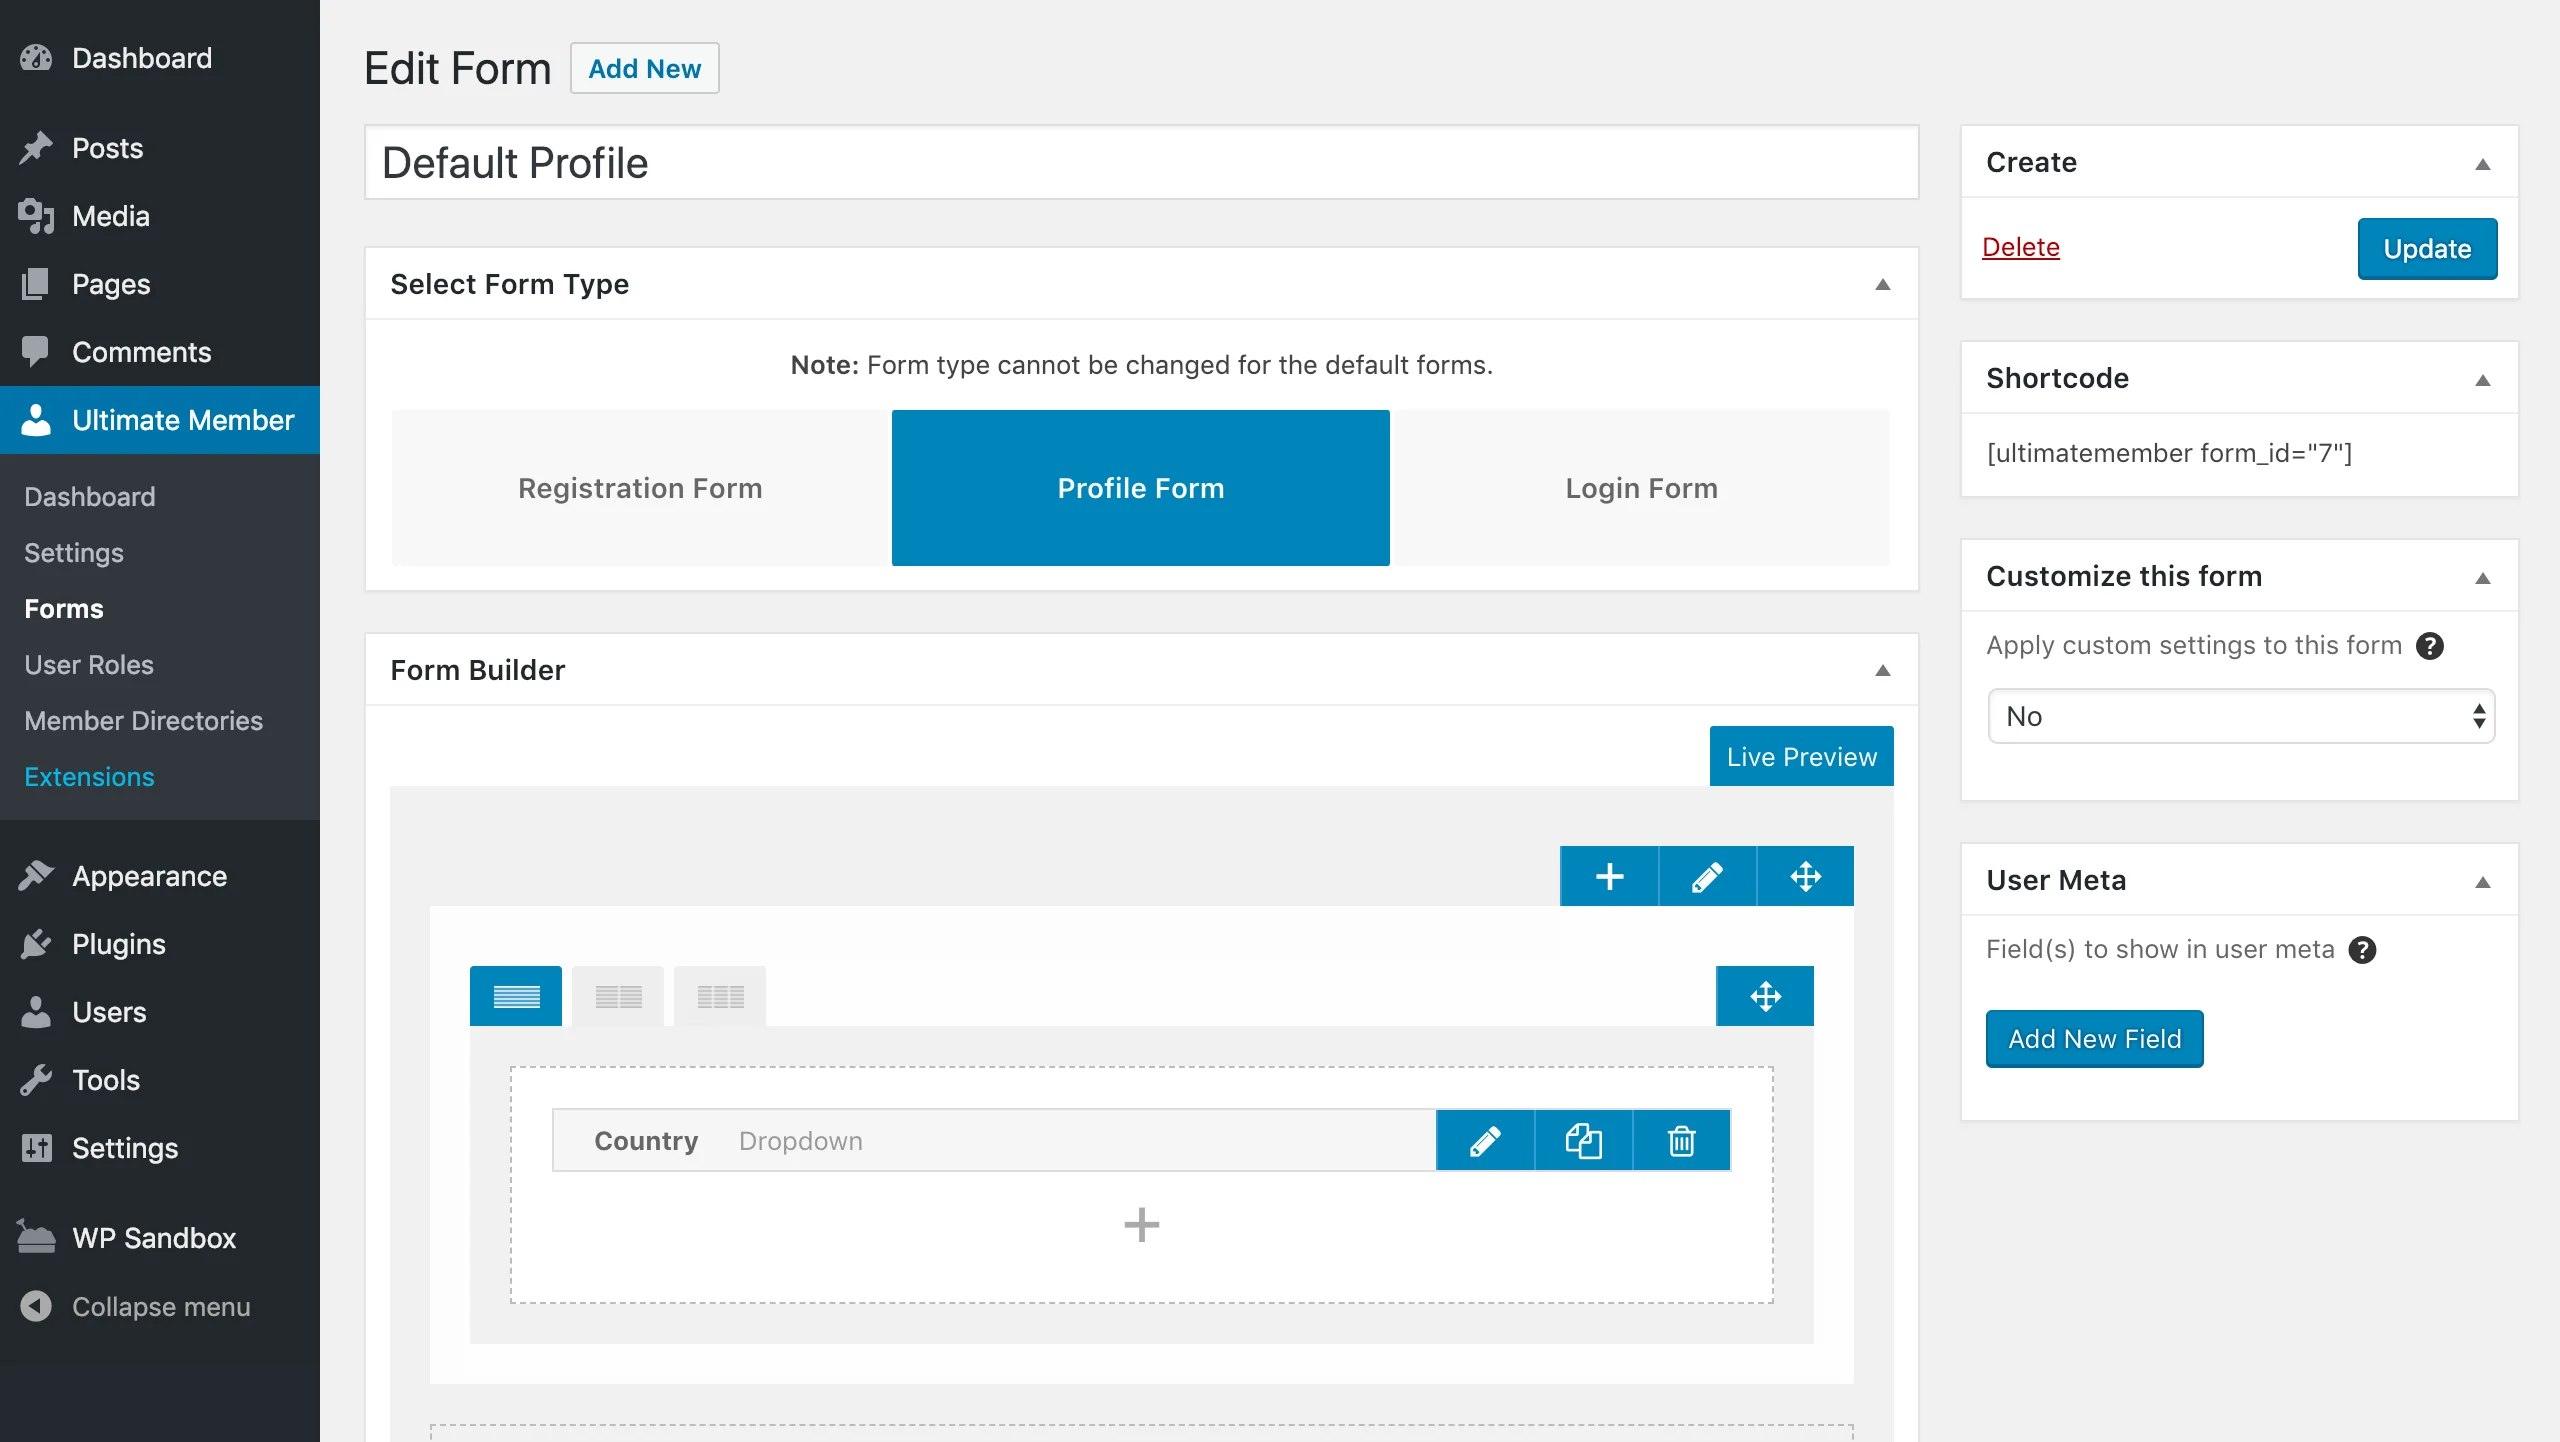Click the plus icon in the empty drop zone
The image size is (2560, 1442).
(x=1141, y=1225)
